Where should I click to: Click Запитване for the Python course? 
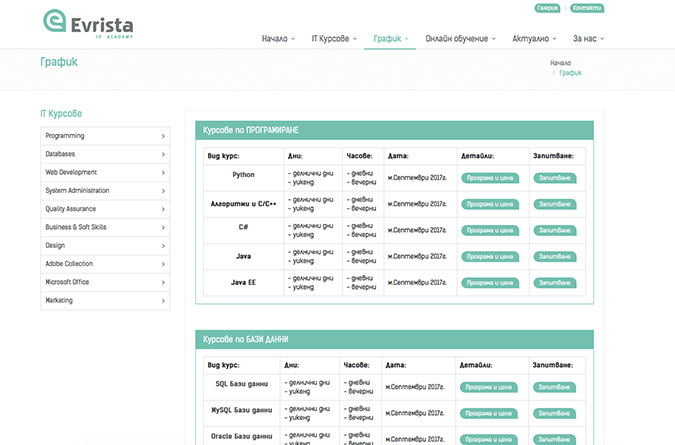(555, 178)
